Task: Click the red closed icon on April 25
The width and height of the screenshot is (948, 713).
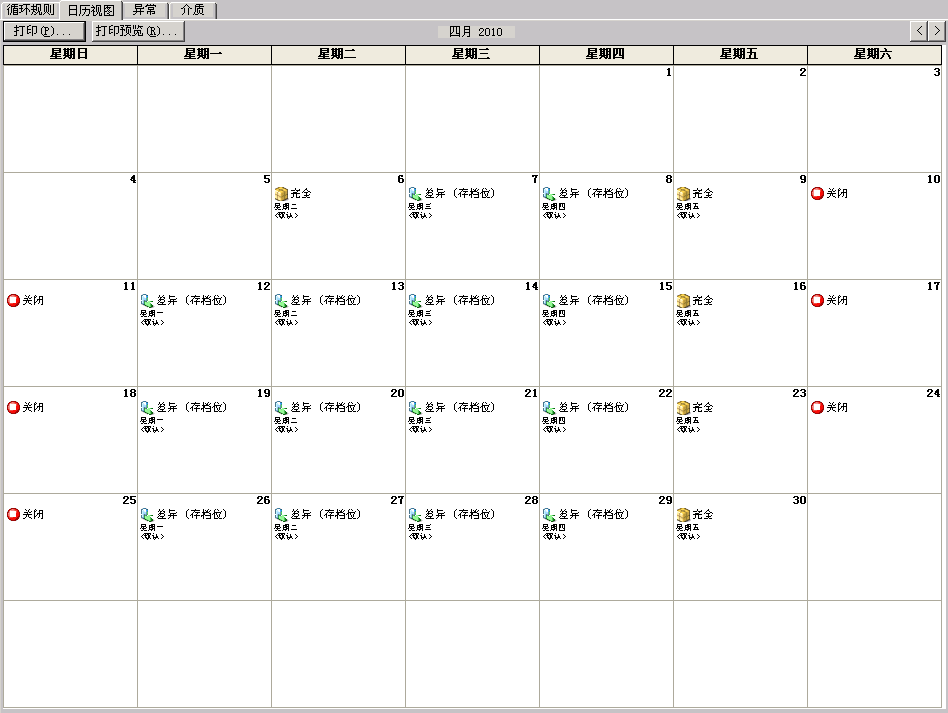Action: (13, 515)
